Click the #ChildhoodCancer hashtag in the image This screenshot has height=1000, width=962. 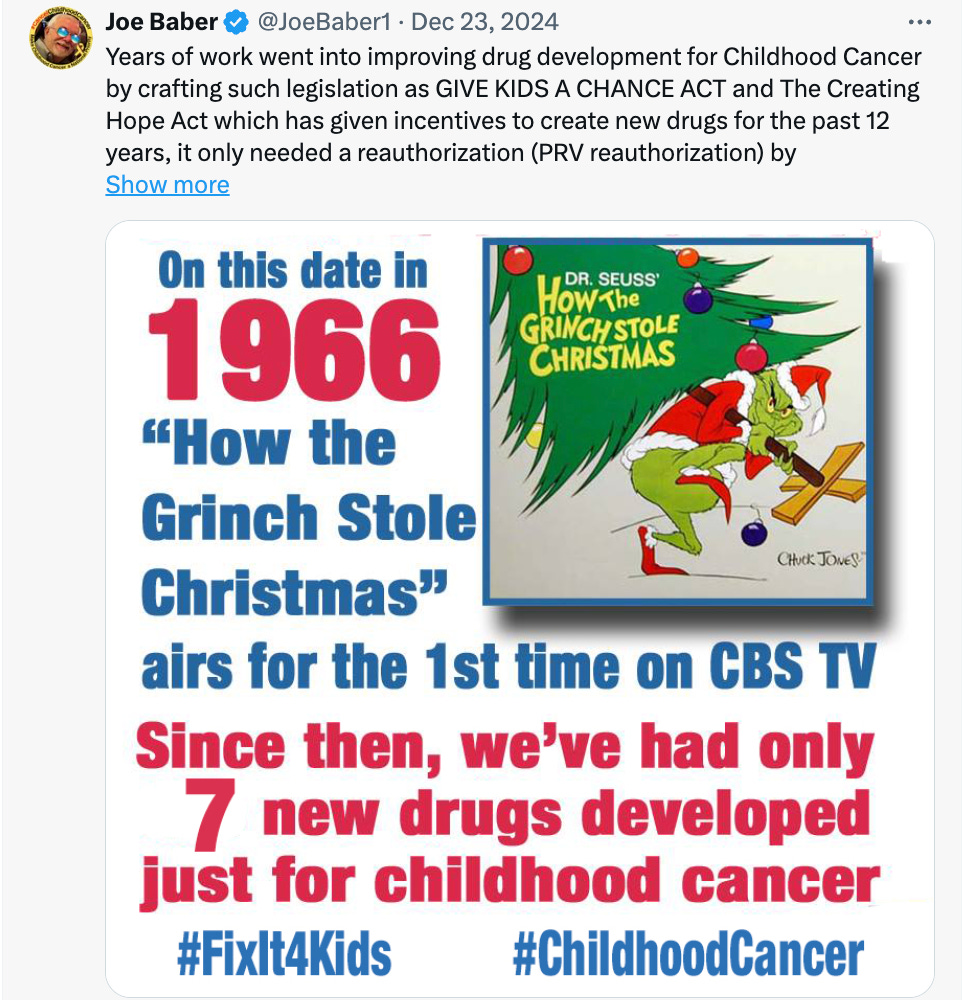tap(687, 954)
